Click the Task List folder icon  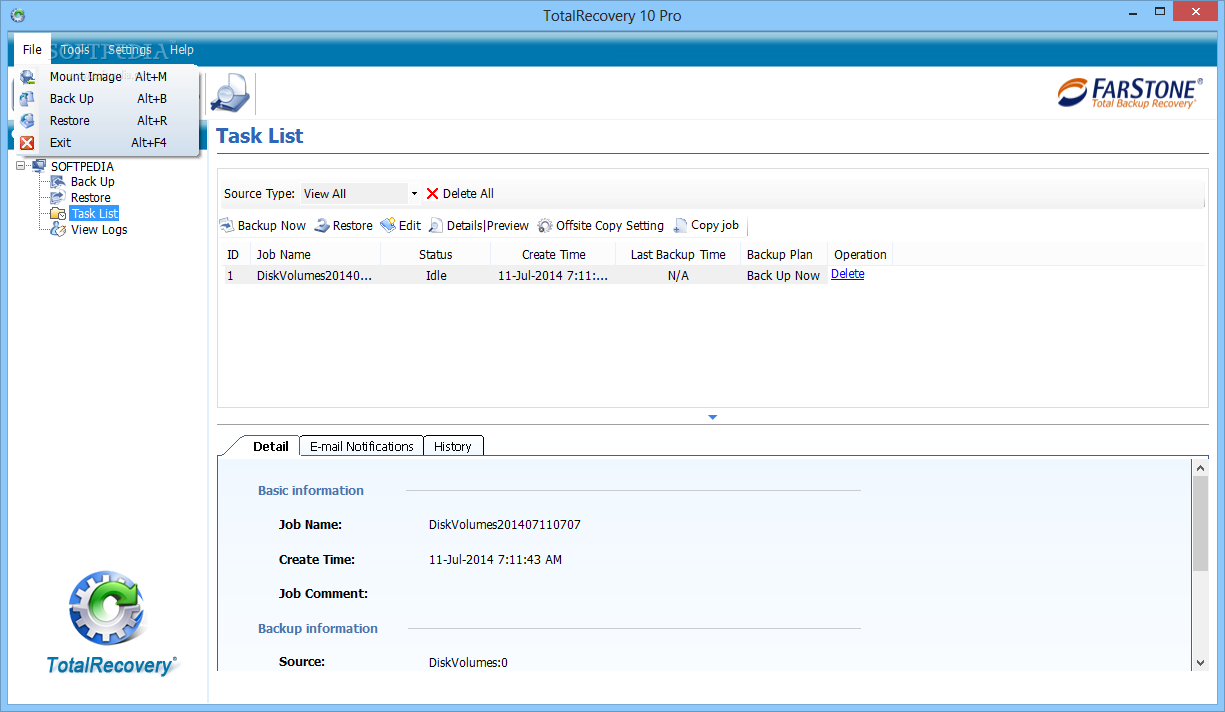point(59,214)
